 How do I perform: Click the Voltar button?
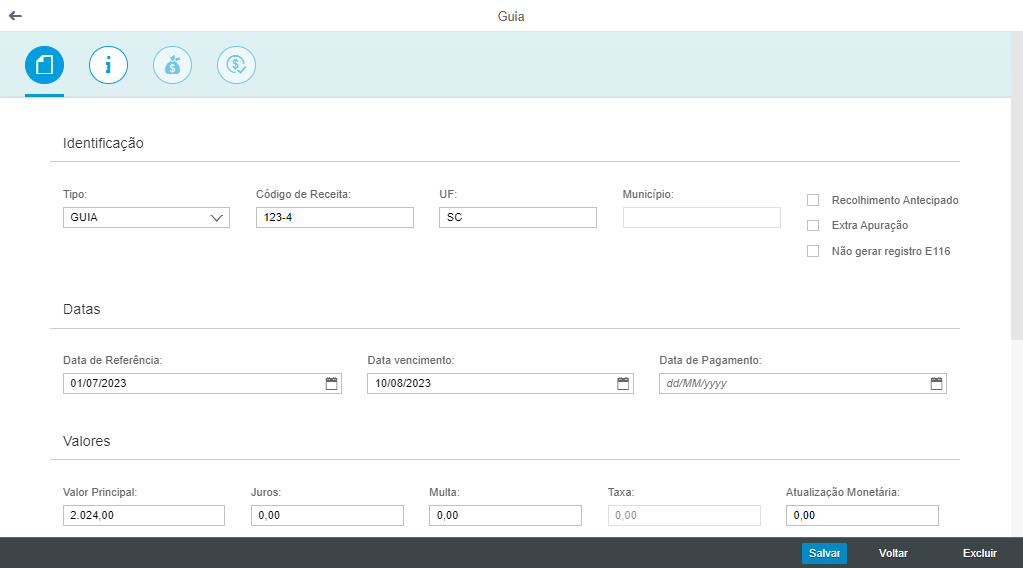(893, 553)
